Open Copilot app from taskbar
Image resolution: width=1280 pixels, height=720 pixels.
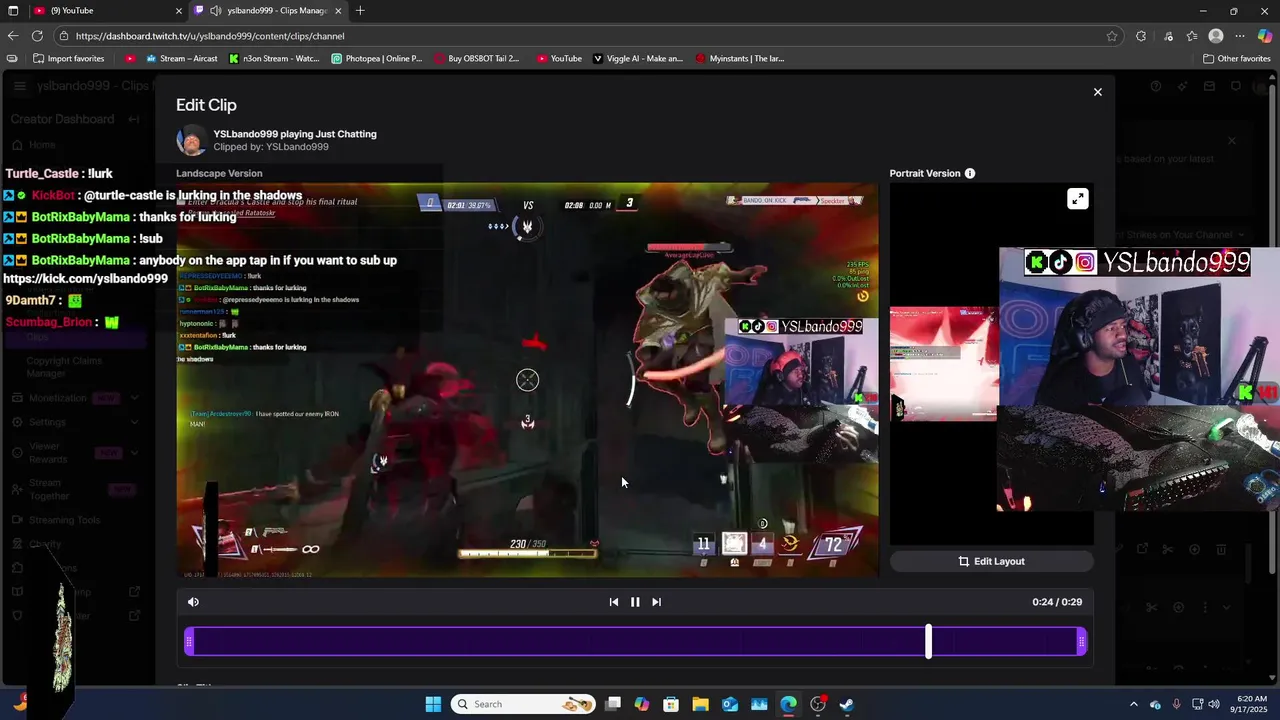click(642, 704)
